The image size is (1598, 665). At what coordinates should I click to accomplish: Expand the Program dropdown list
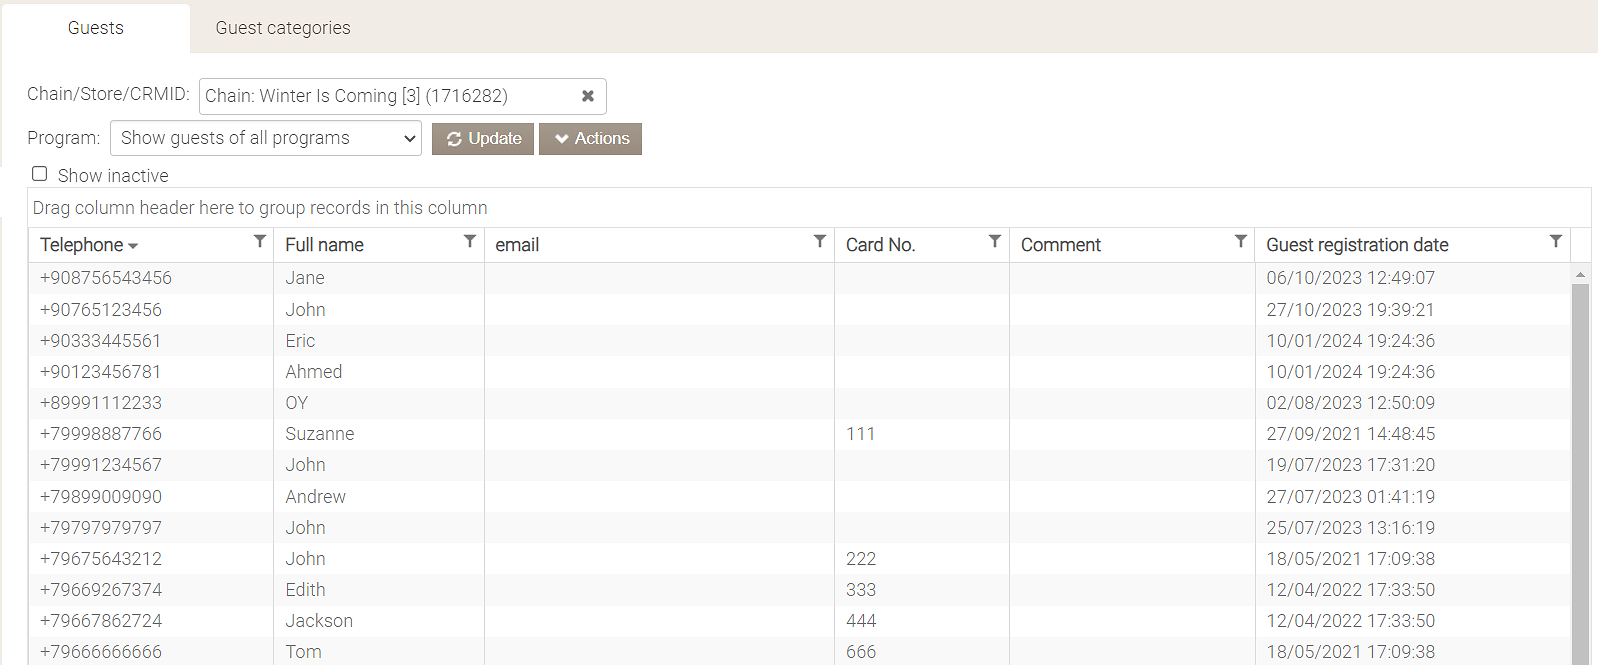coord(266,138)
